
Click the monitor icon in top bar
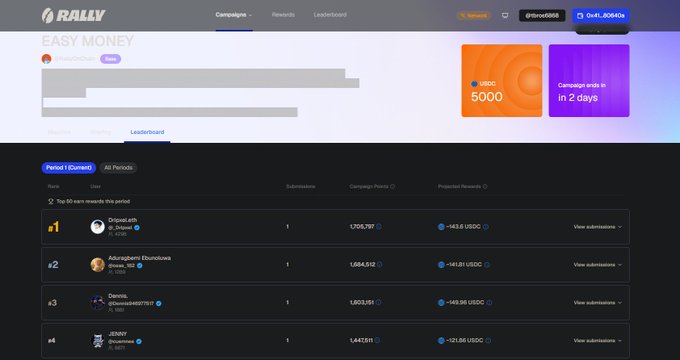tap(505, 16)
